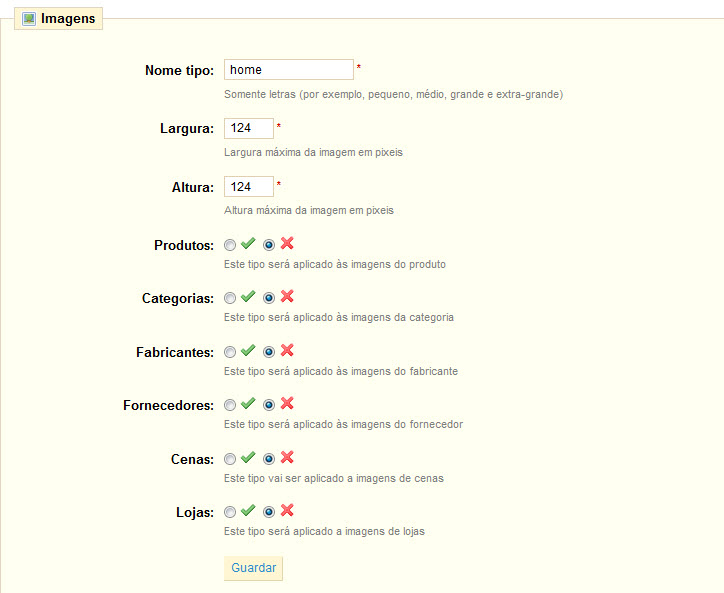
Task: Enable Categorias with the yes radio button
Action: (230, 298)
